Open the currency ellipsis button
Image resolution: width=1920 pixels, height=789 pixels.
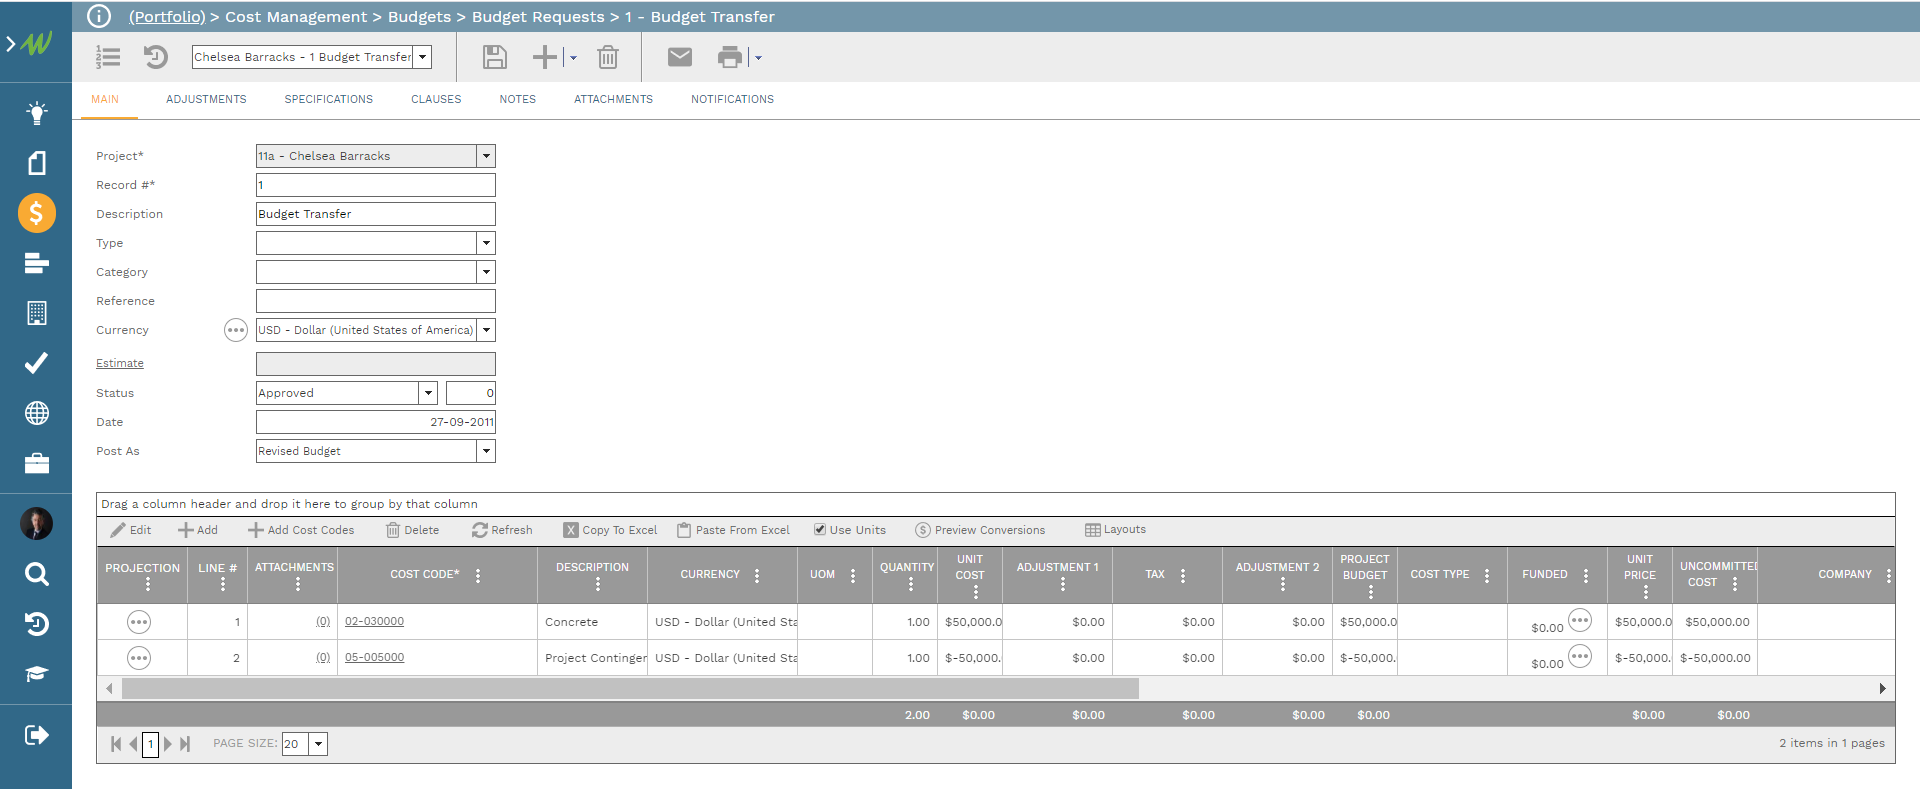pyautogui.click(x=235, y=330)
